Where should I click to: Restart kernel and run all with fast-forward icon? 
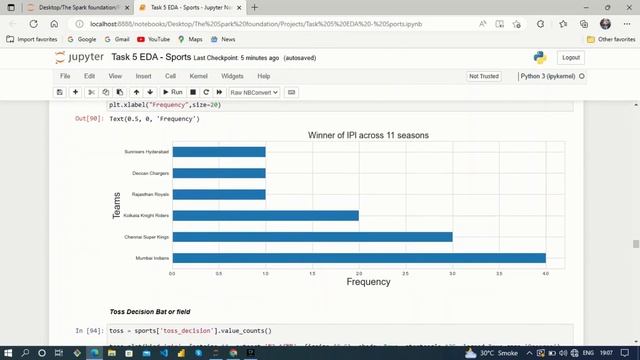[219, 92]
